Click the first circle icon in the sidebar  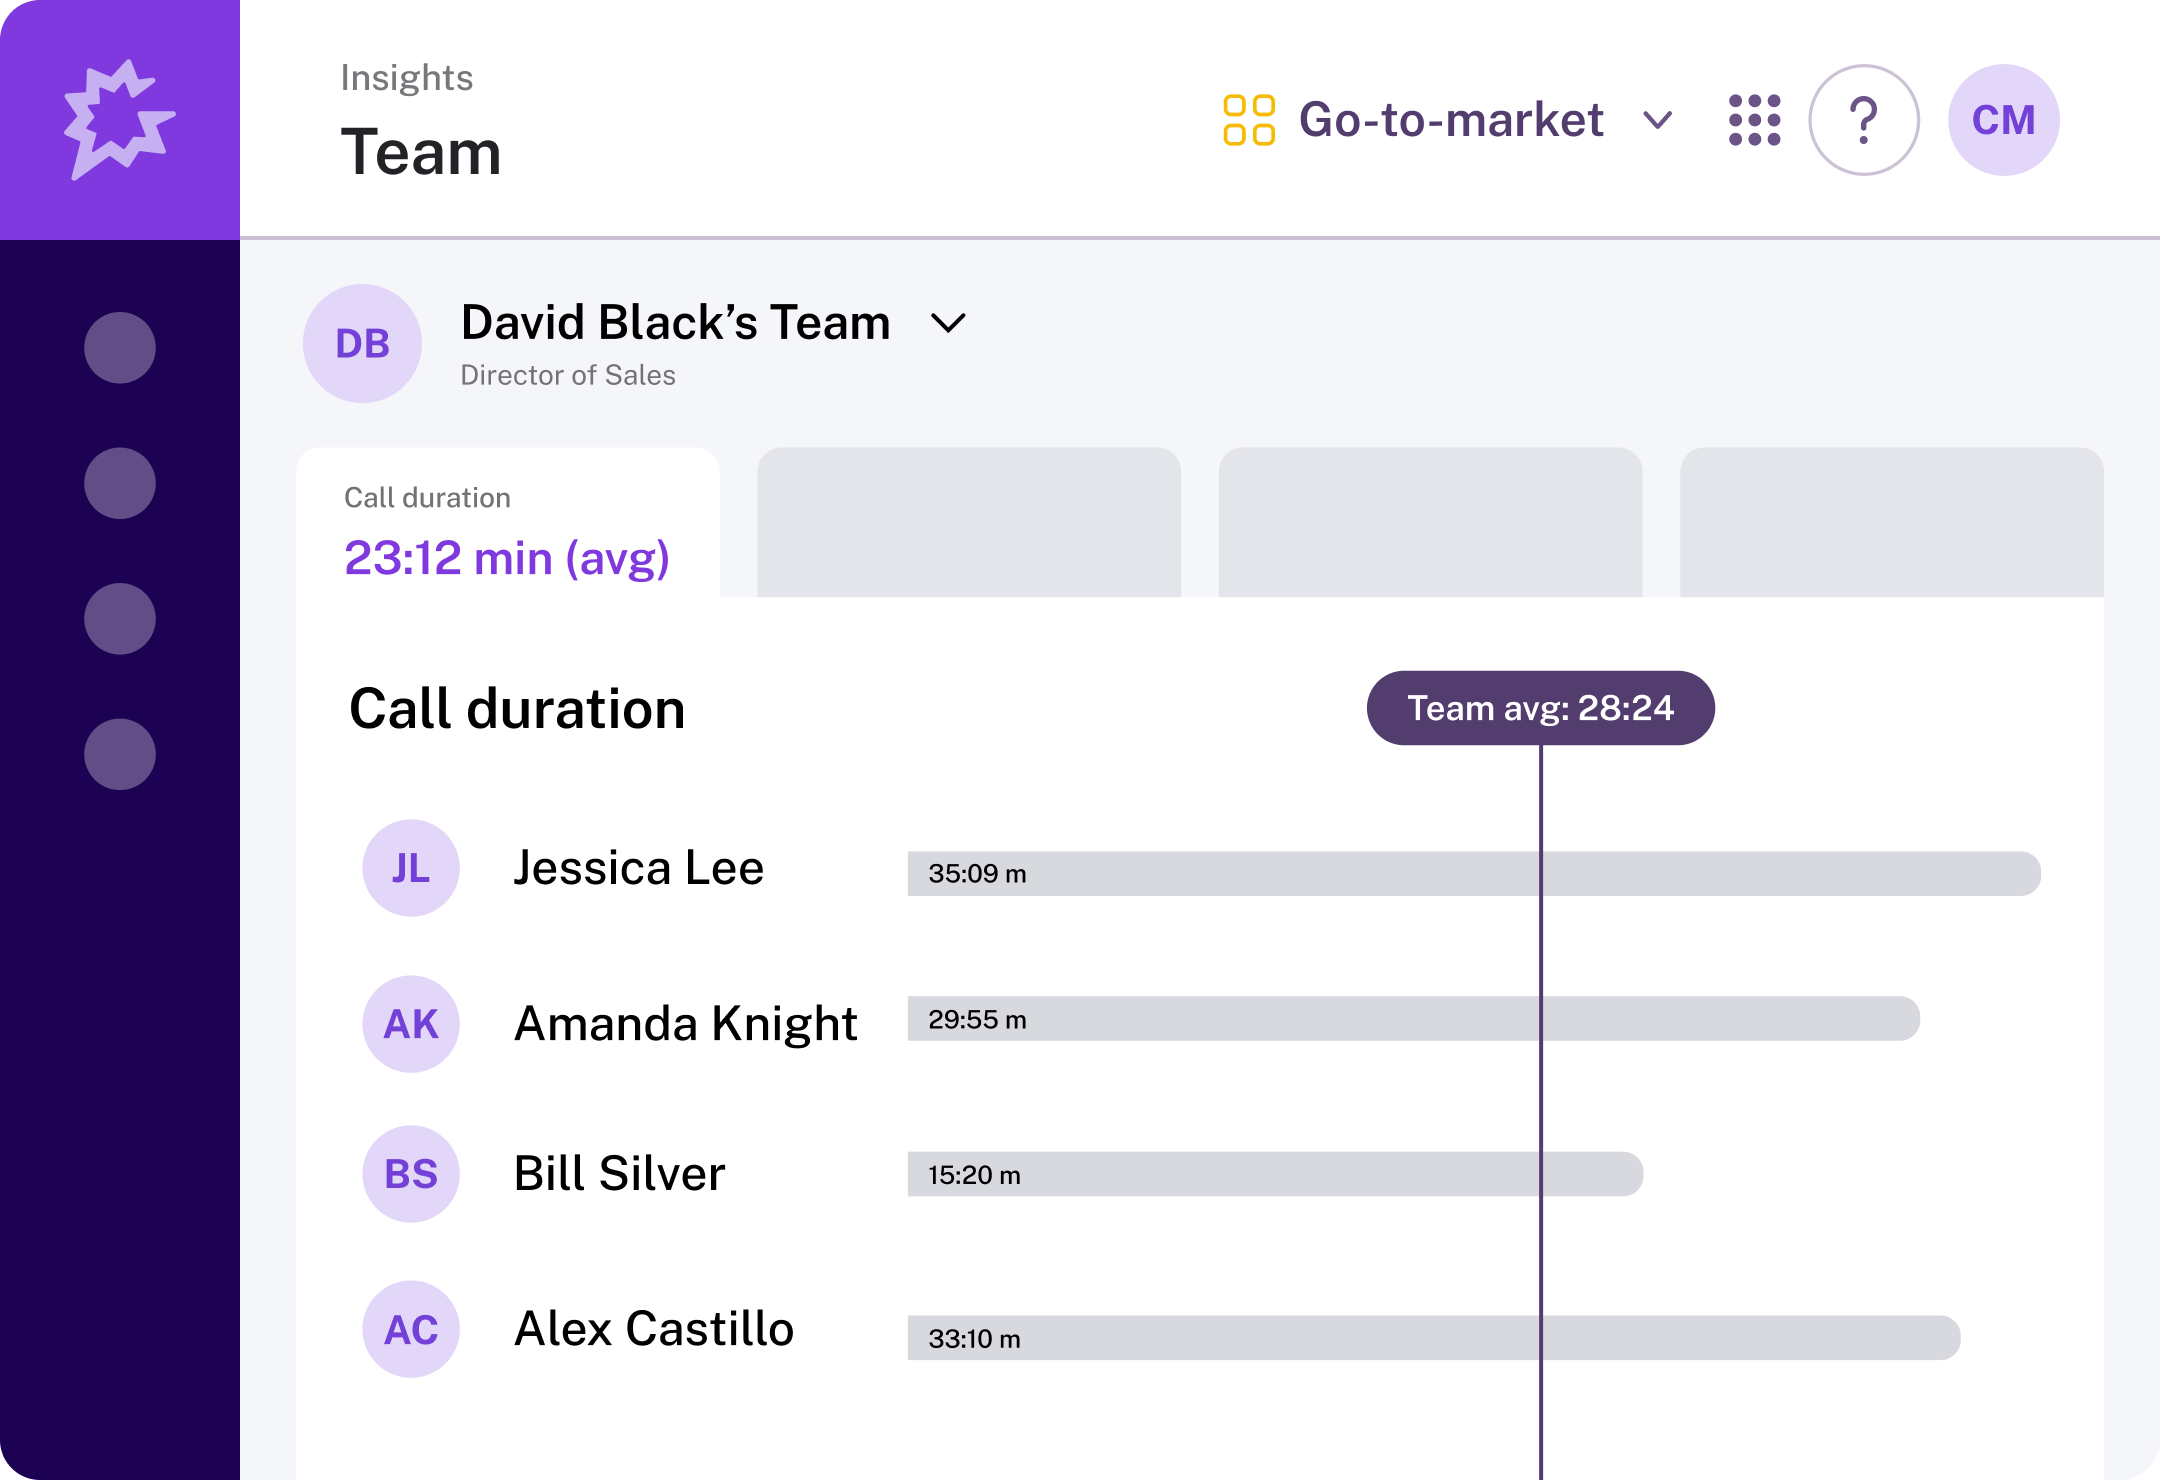coord(120,347)
